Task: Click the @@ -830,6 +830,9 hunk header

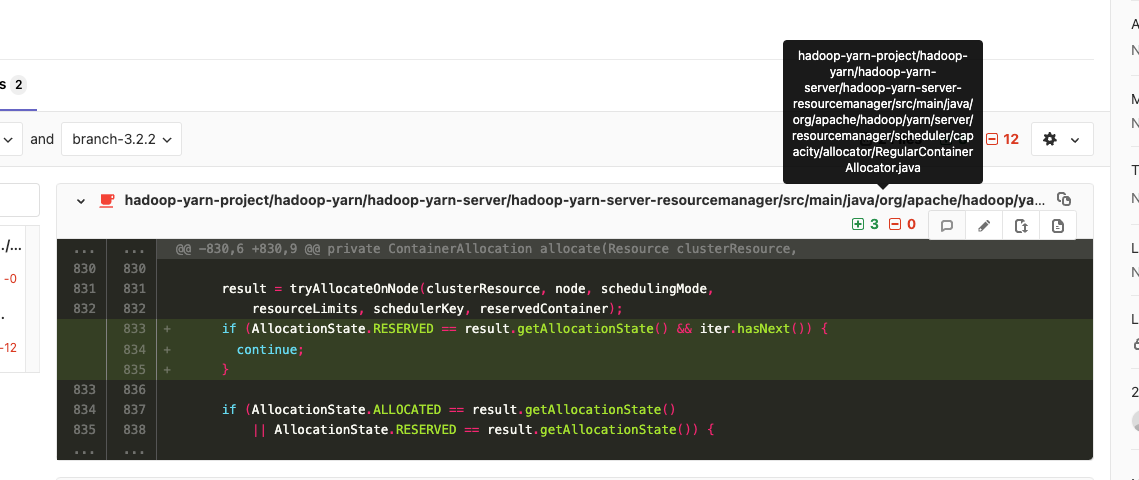Action: click(x=486, y=249)
